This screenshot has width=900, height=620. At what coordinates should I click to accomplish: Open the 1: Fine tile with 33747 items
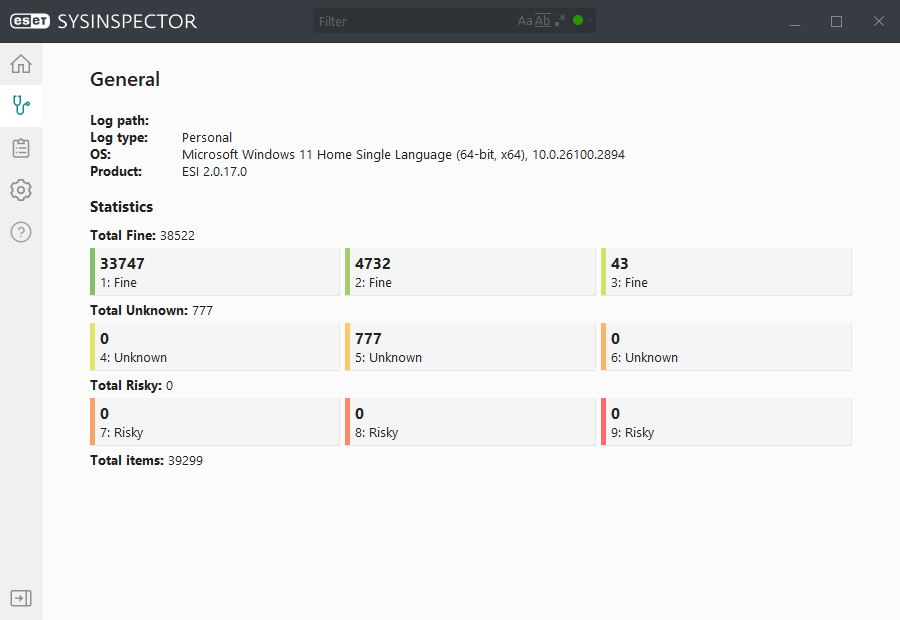click(215, 272)
